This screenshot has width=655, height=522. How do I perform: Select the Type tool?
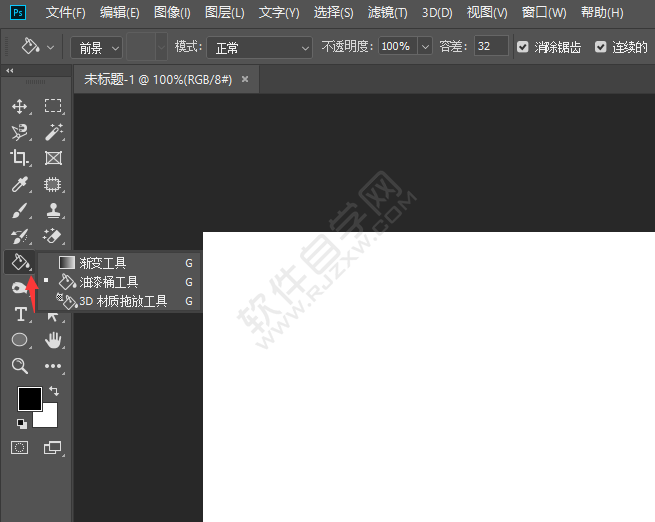20,314
